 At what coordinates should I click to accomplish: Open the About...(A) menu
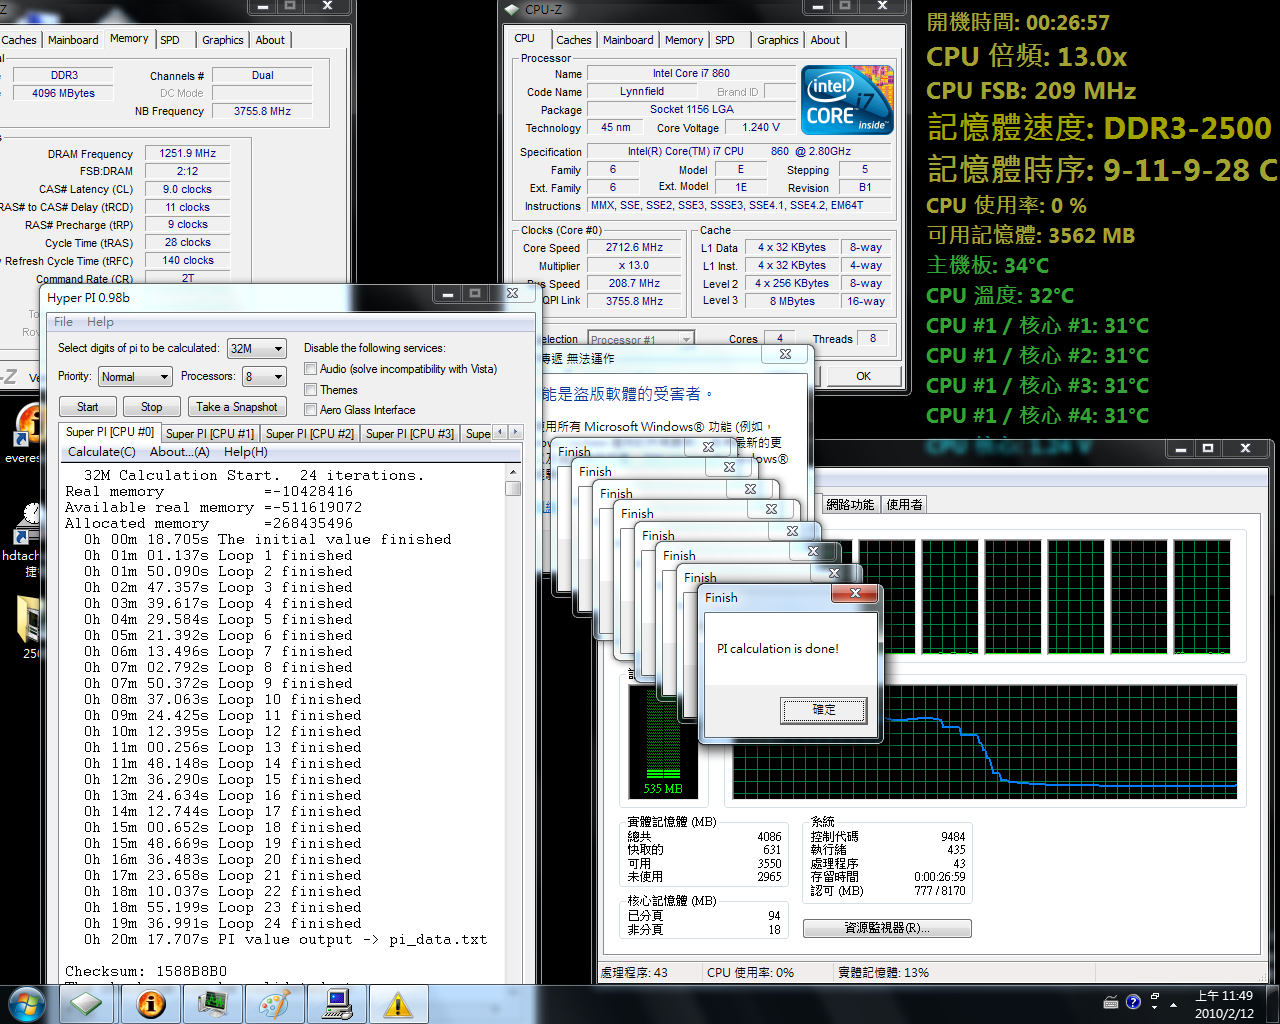[x=180, y=452]
